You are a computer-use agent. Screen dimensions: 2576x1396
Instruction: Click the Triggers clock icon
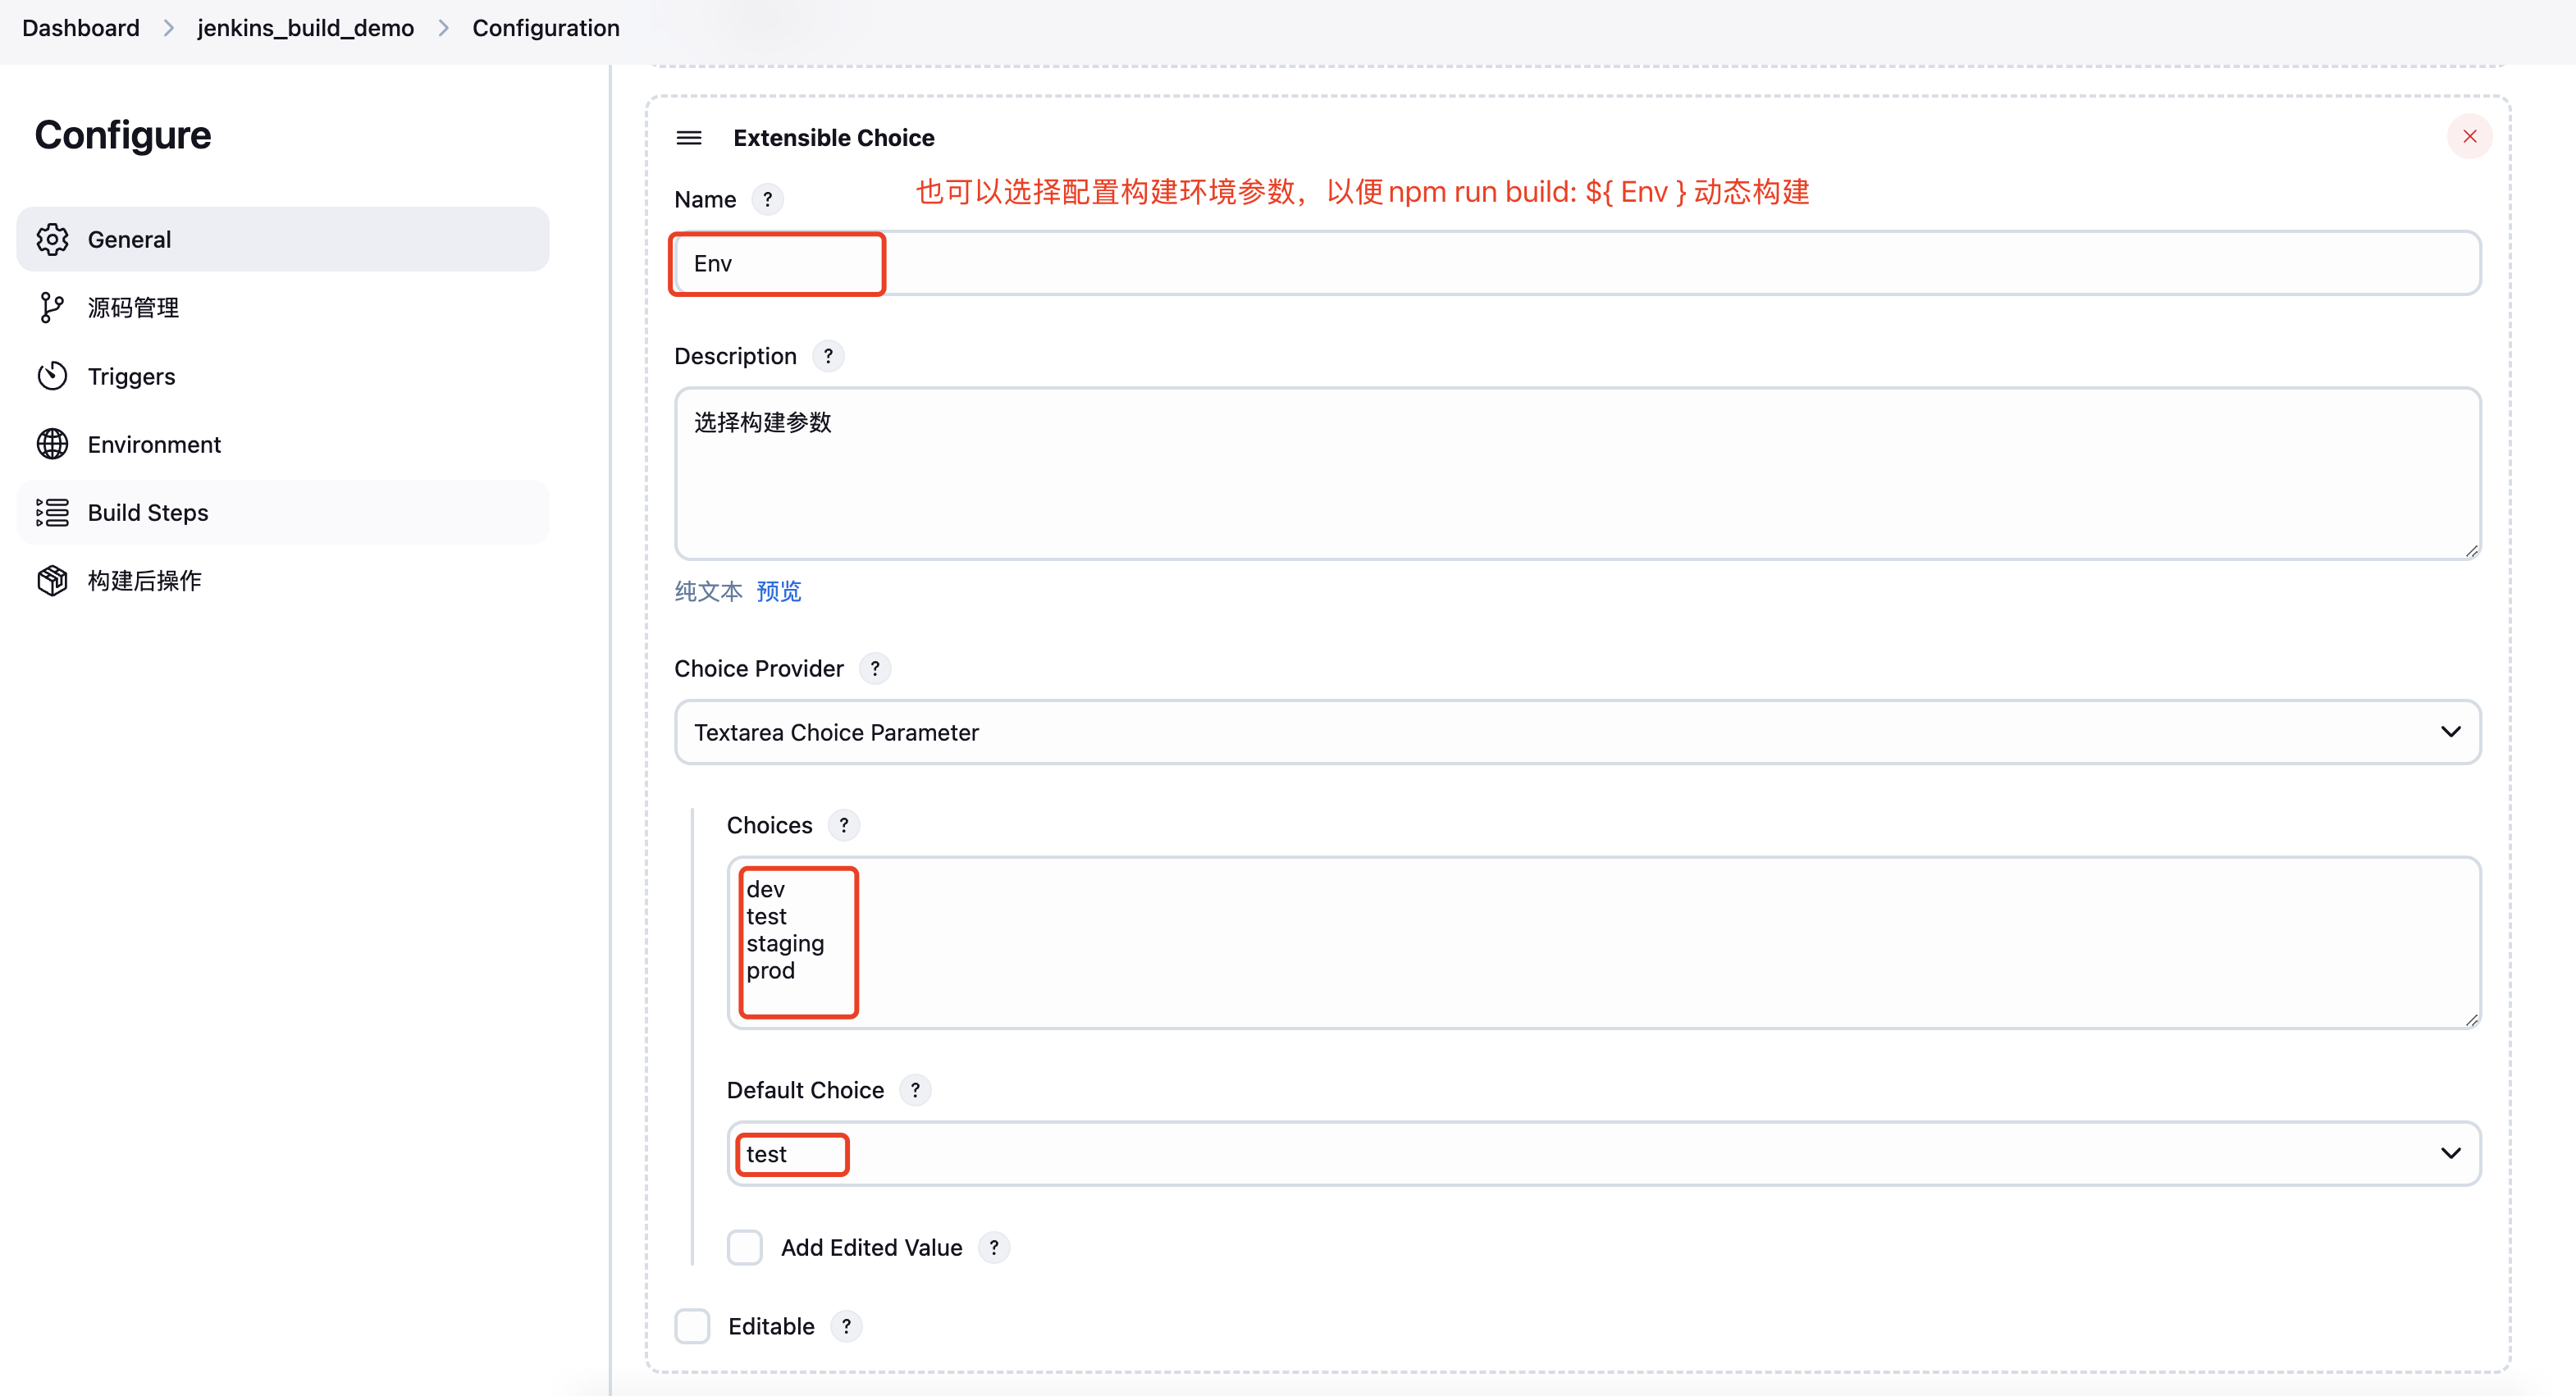(x=52, y=376)
